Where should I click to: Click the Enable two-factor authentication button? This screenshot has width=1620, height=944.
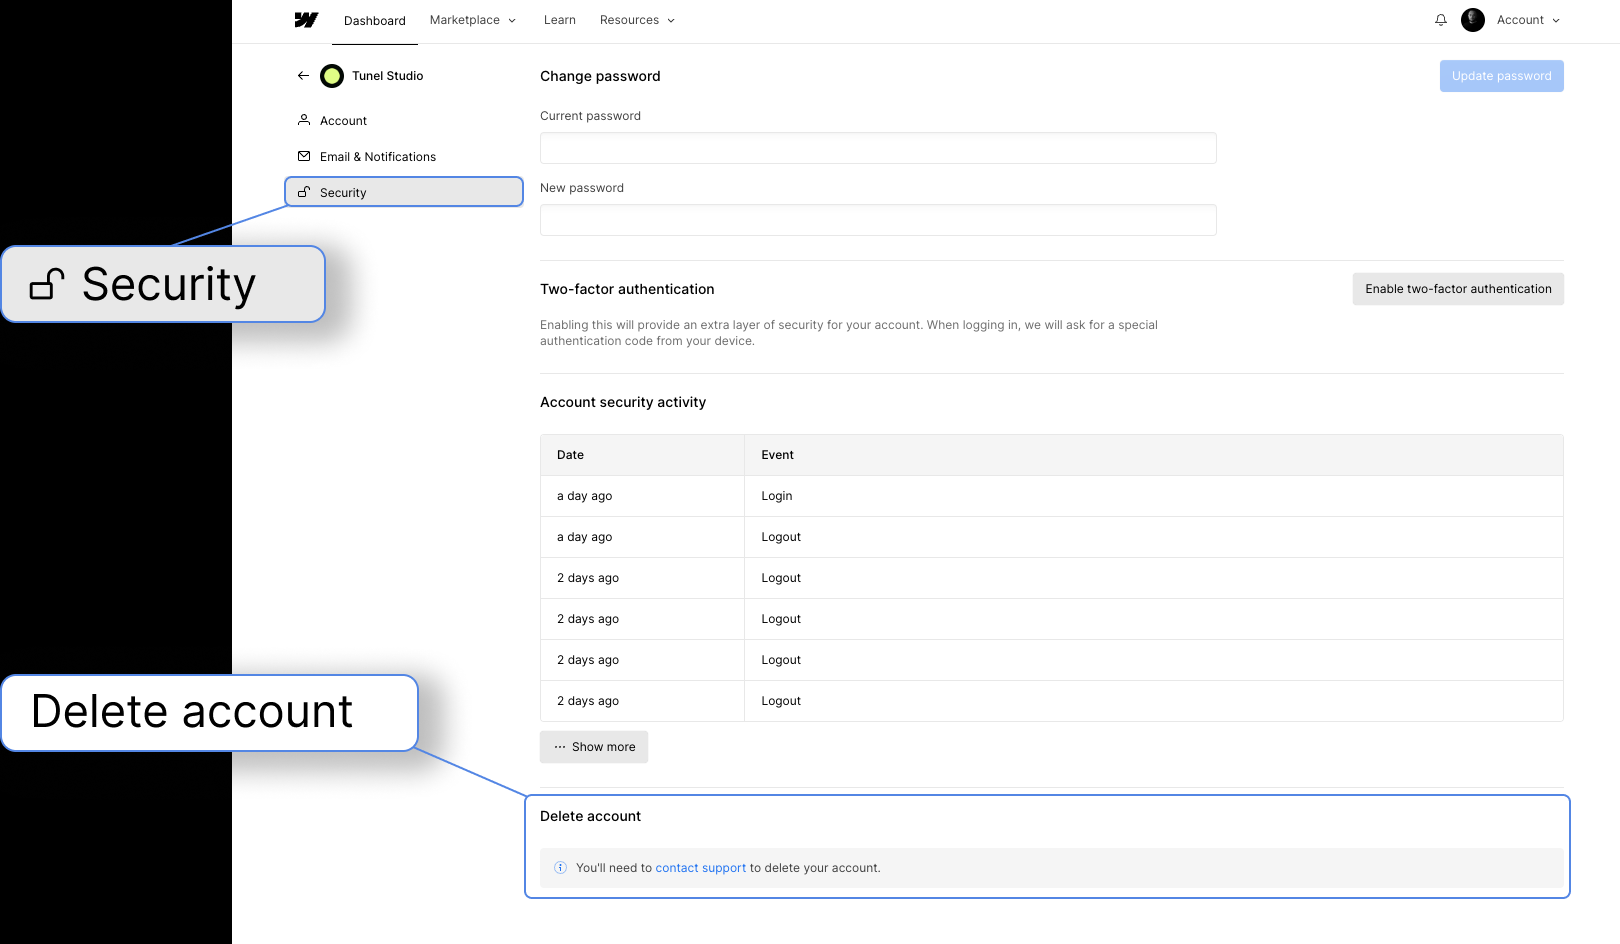coord(1457,289)
